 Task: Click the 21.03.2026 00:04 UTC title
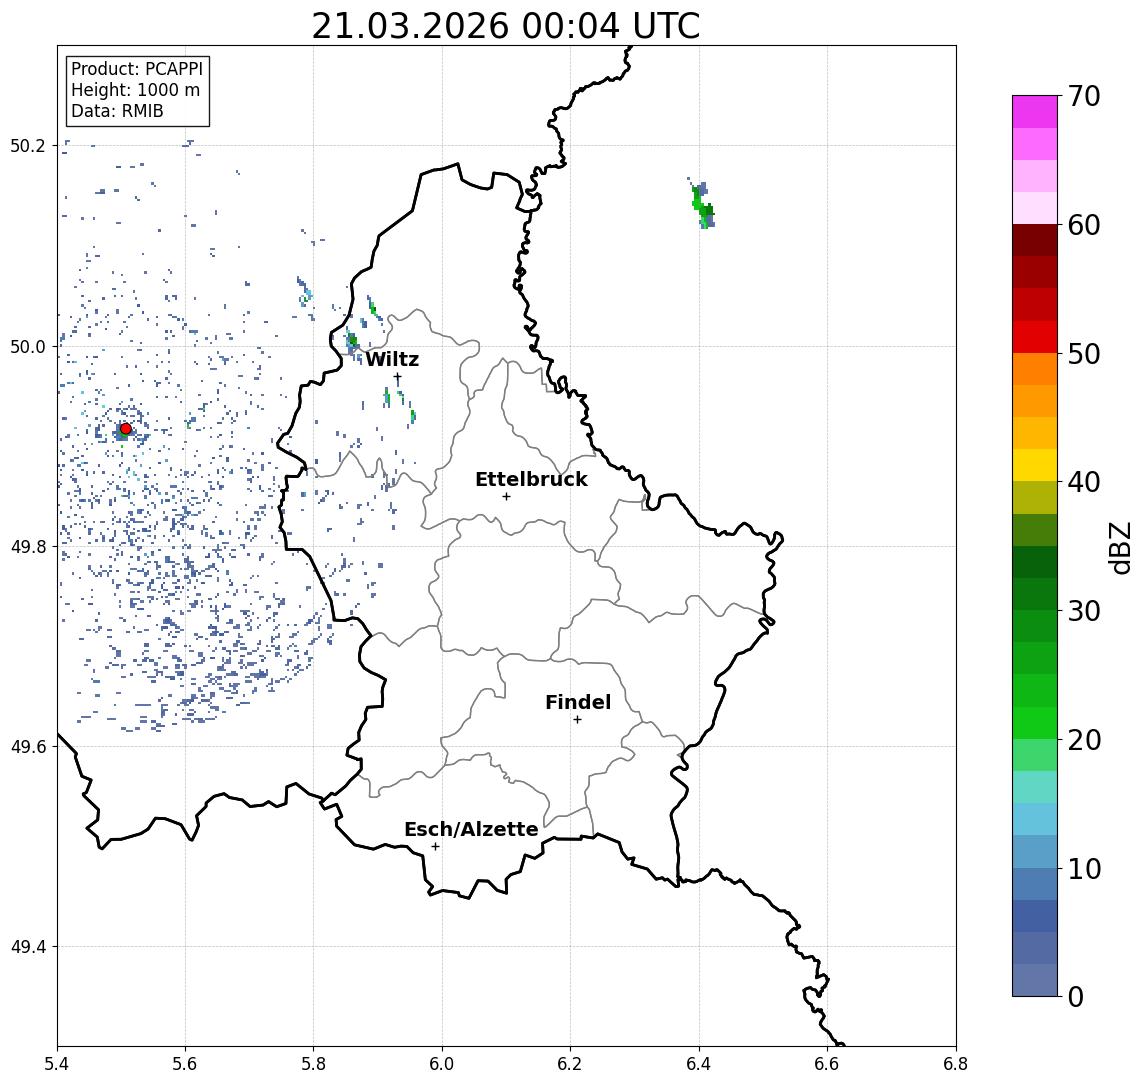pos(506,26)
